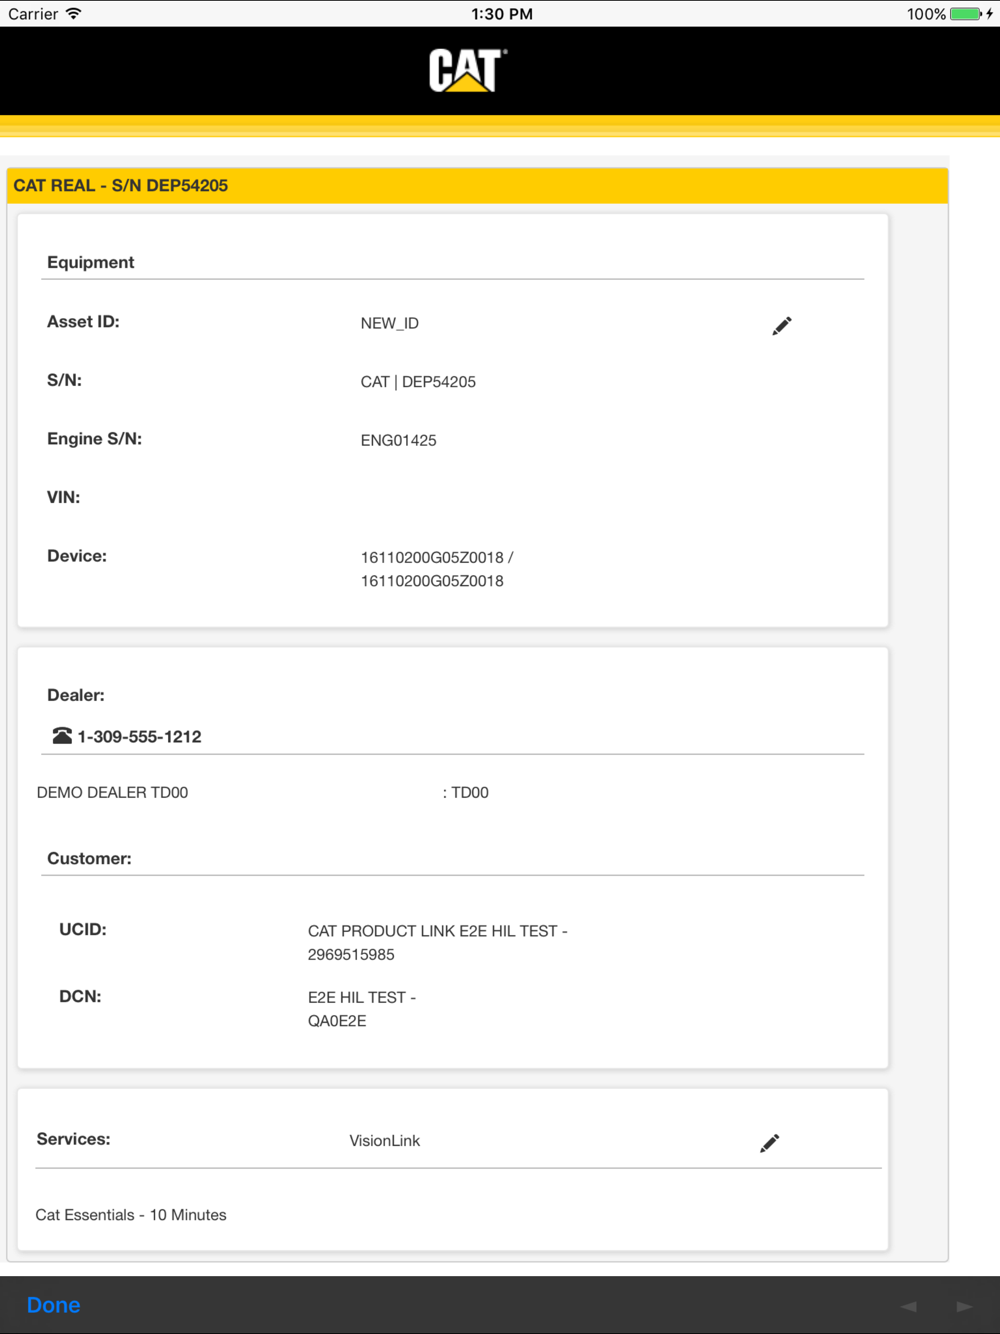
Task: Call dealer number 1-309-555-1212
Action: (139, 737)
